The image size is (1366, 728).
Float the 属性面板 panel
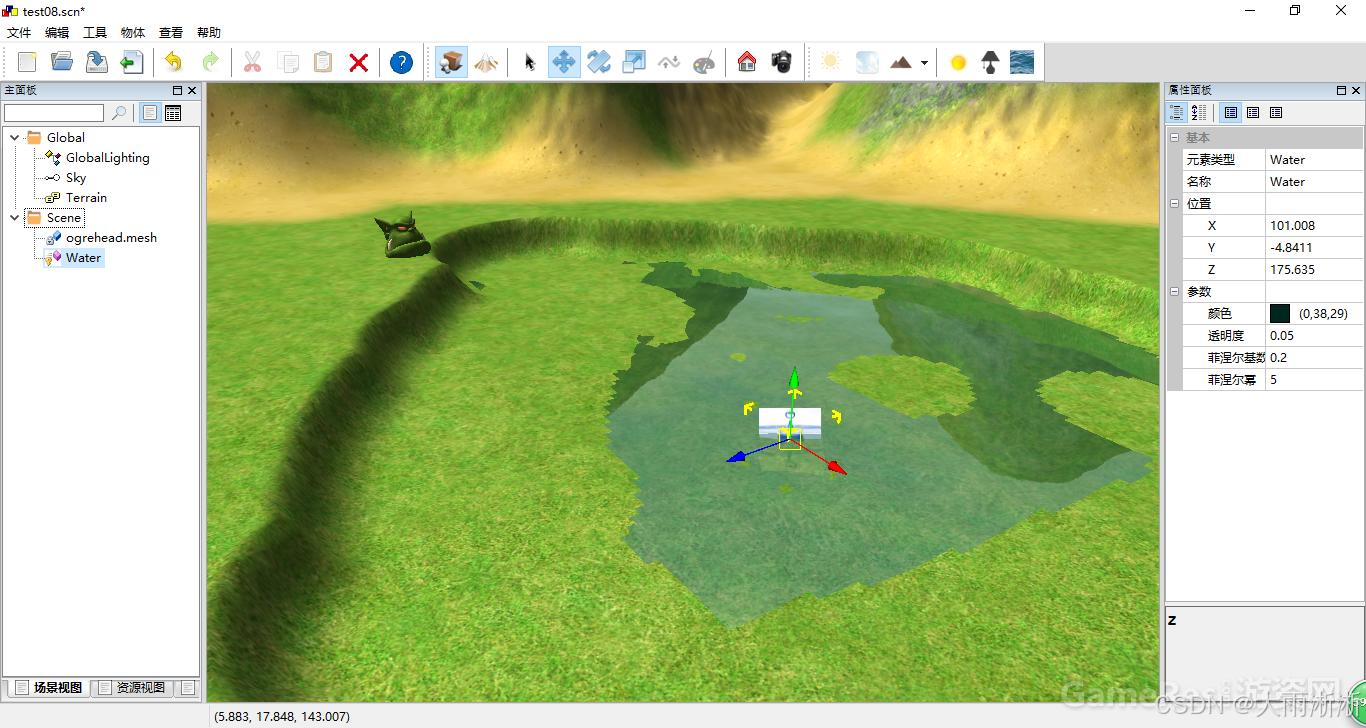[1341, 90]
